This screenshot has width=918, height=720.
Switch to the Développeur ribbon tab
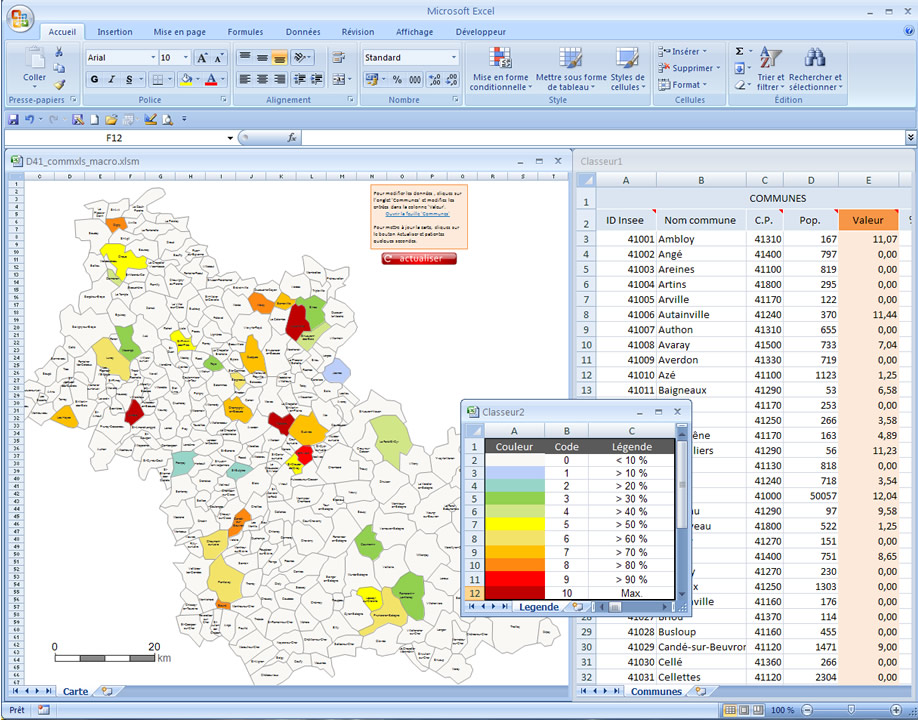481,32
